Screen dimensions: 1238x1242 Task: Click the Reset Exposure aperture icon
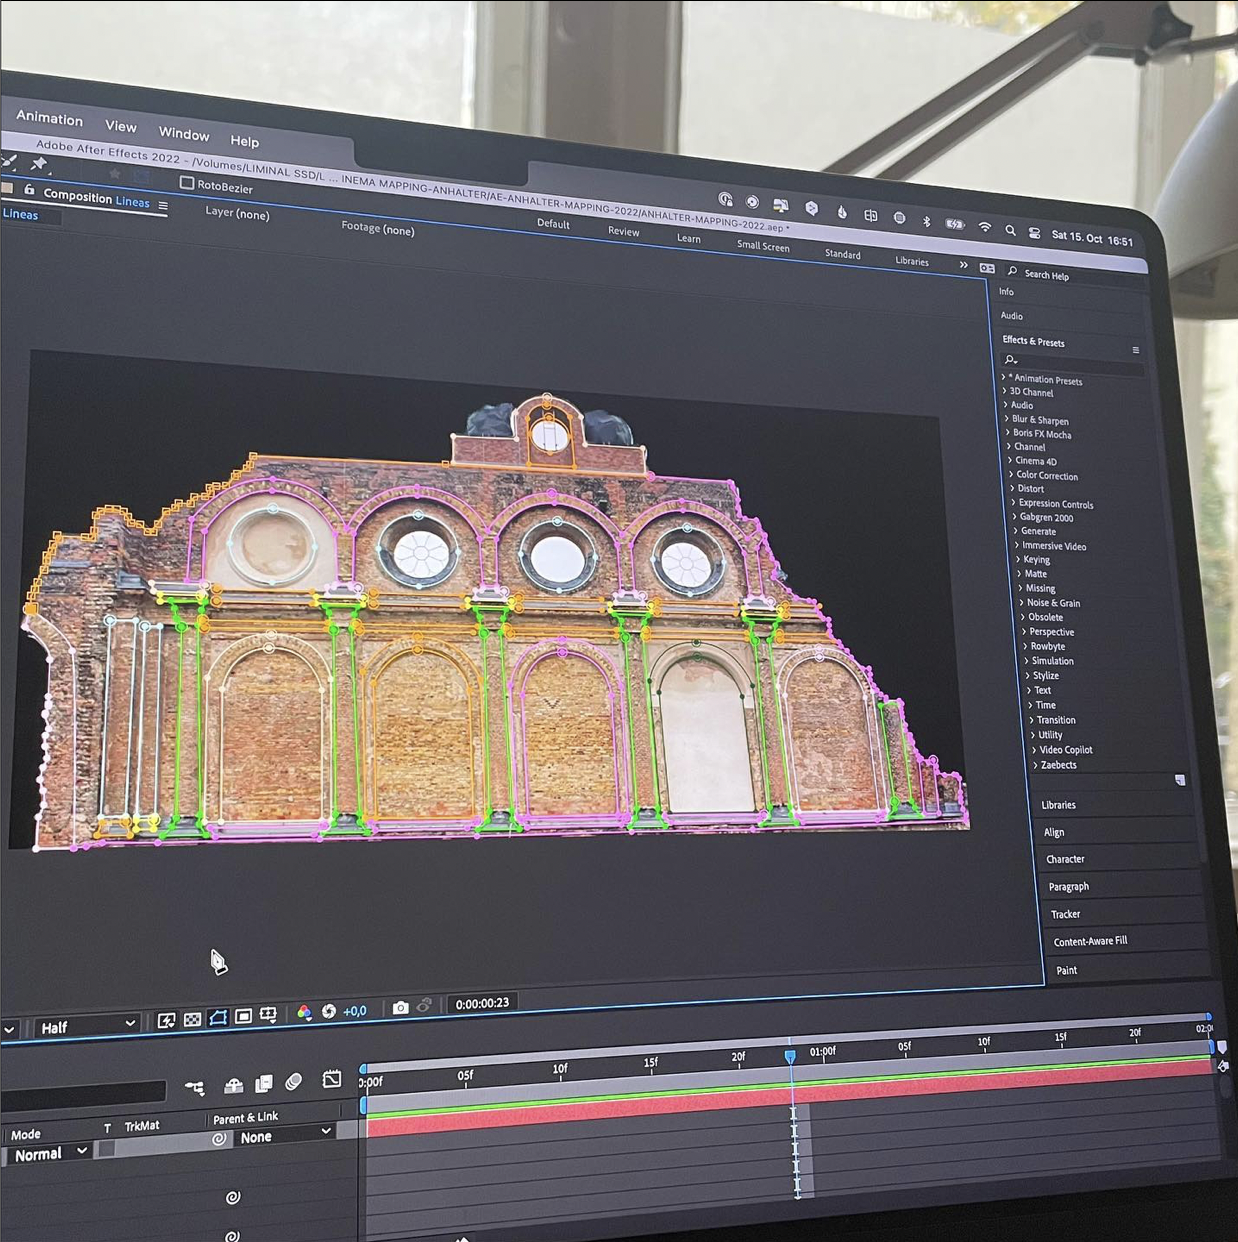(x=328, y=1011)
